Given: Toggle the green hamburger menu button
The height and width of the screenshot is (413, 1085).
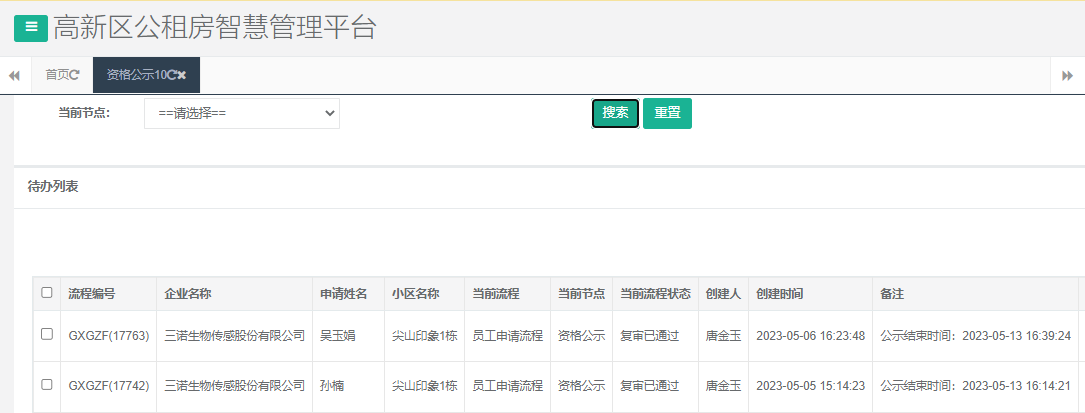Looking at the screenshot, I should [31, 28].
